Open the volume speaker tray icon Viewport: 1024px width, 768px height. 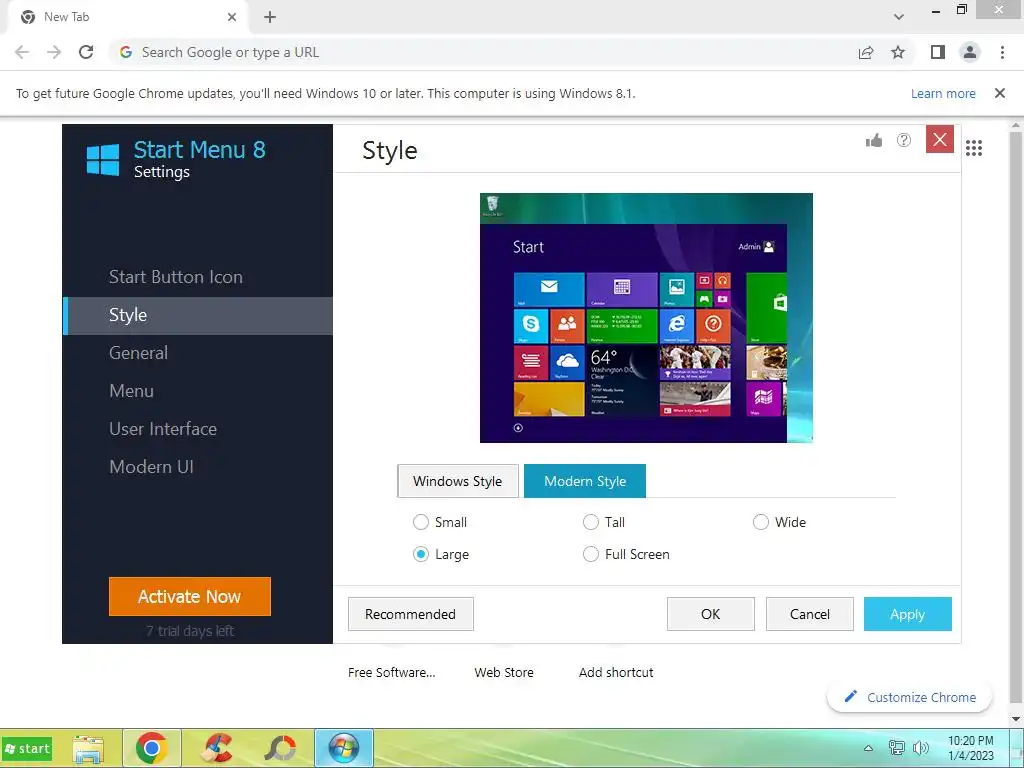click(x=921, y=748)
